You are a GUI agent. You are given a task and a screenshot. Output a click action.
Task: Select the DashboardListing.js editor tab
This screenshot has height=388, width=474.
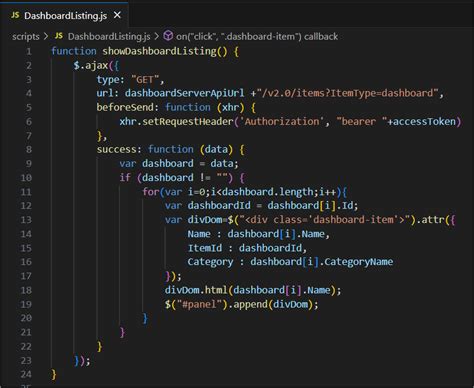coord(64,15)
